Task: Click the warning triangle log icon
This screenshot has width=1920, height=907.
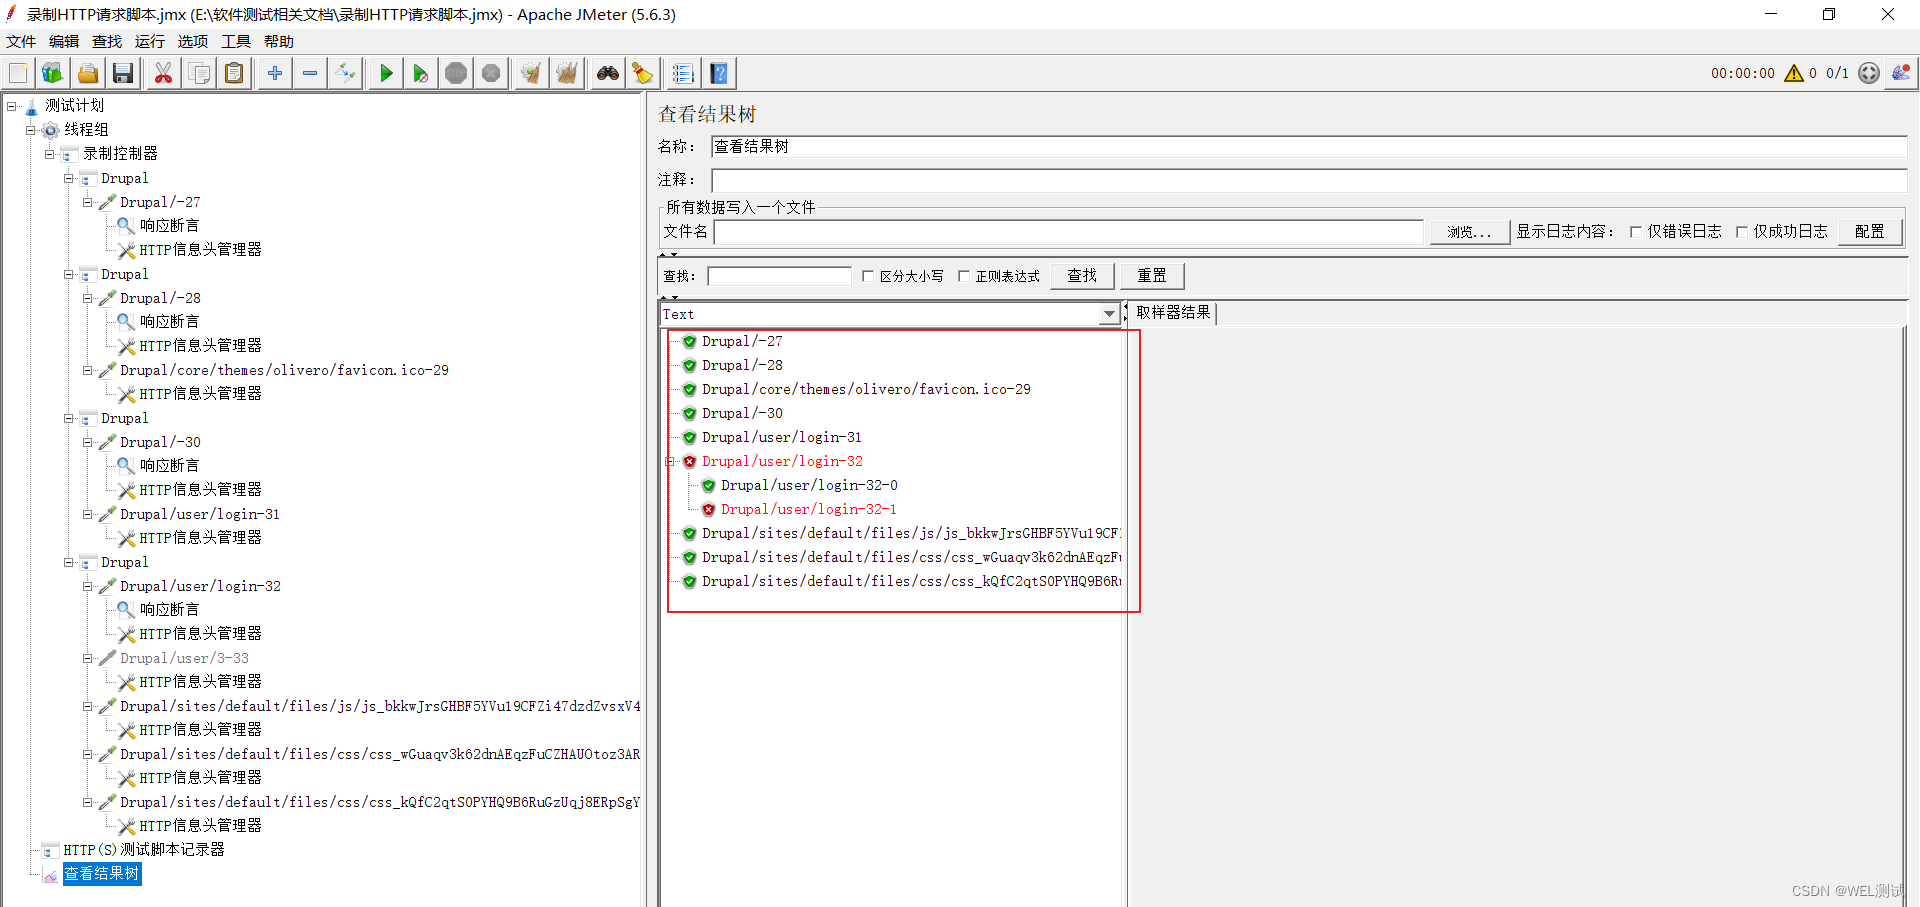Action: (x=1794, y=73)
